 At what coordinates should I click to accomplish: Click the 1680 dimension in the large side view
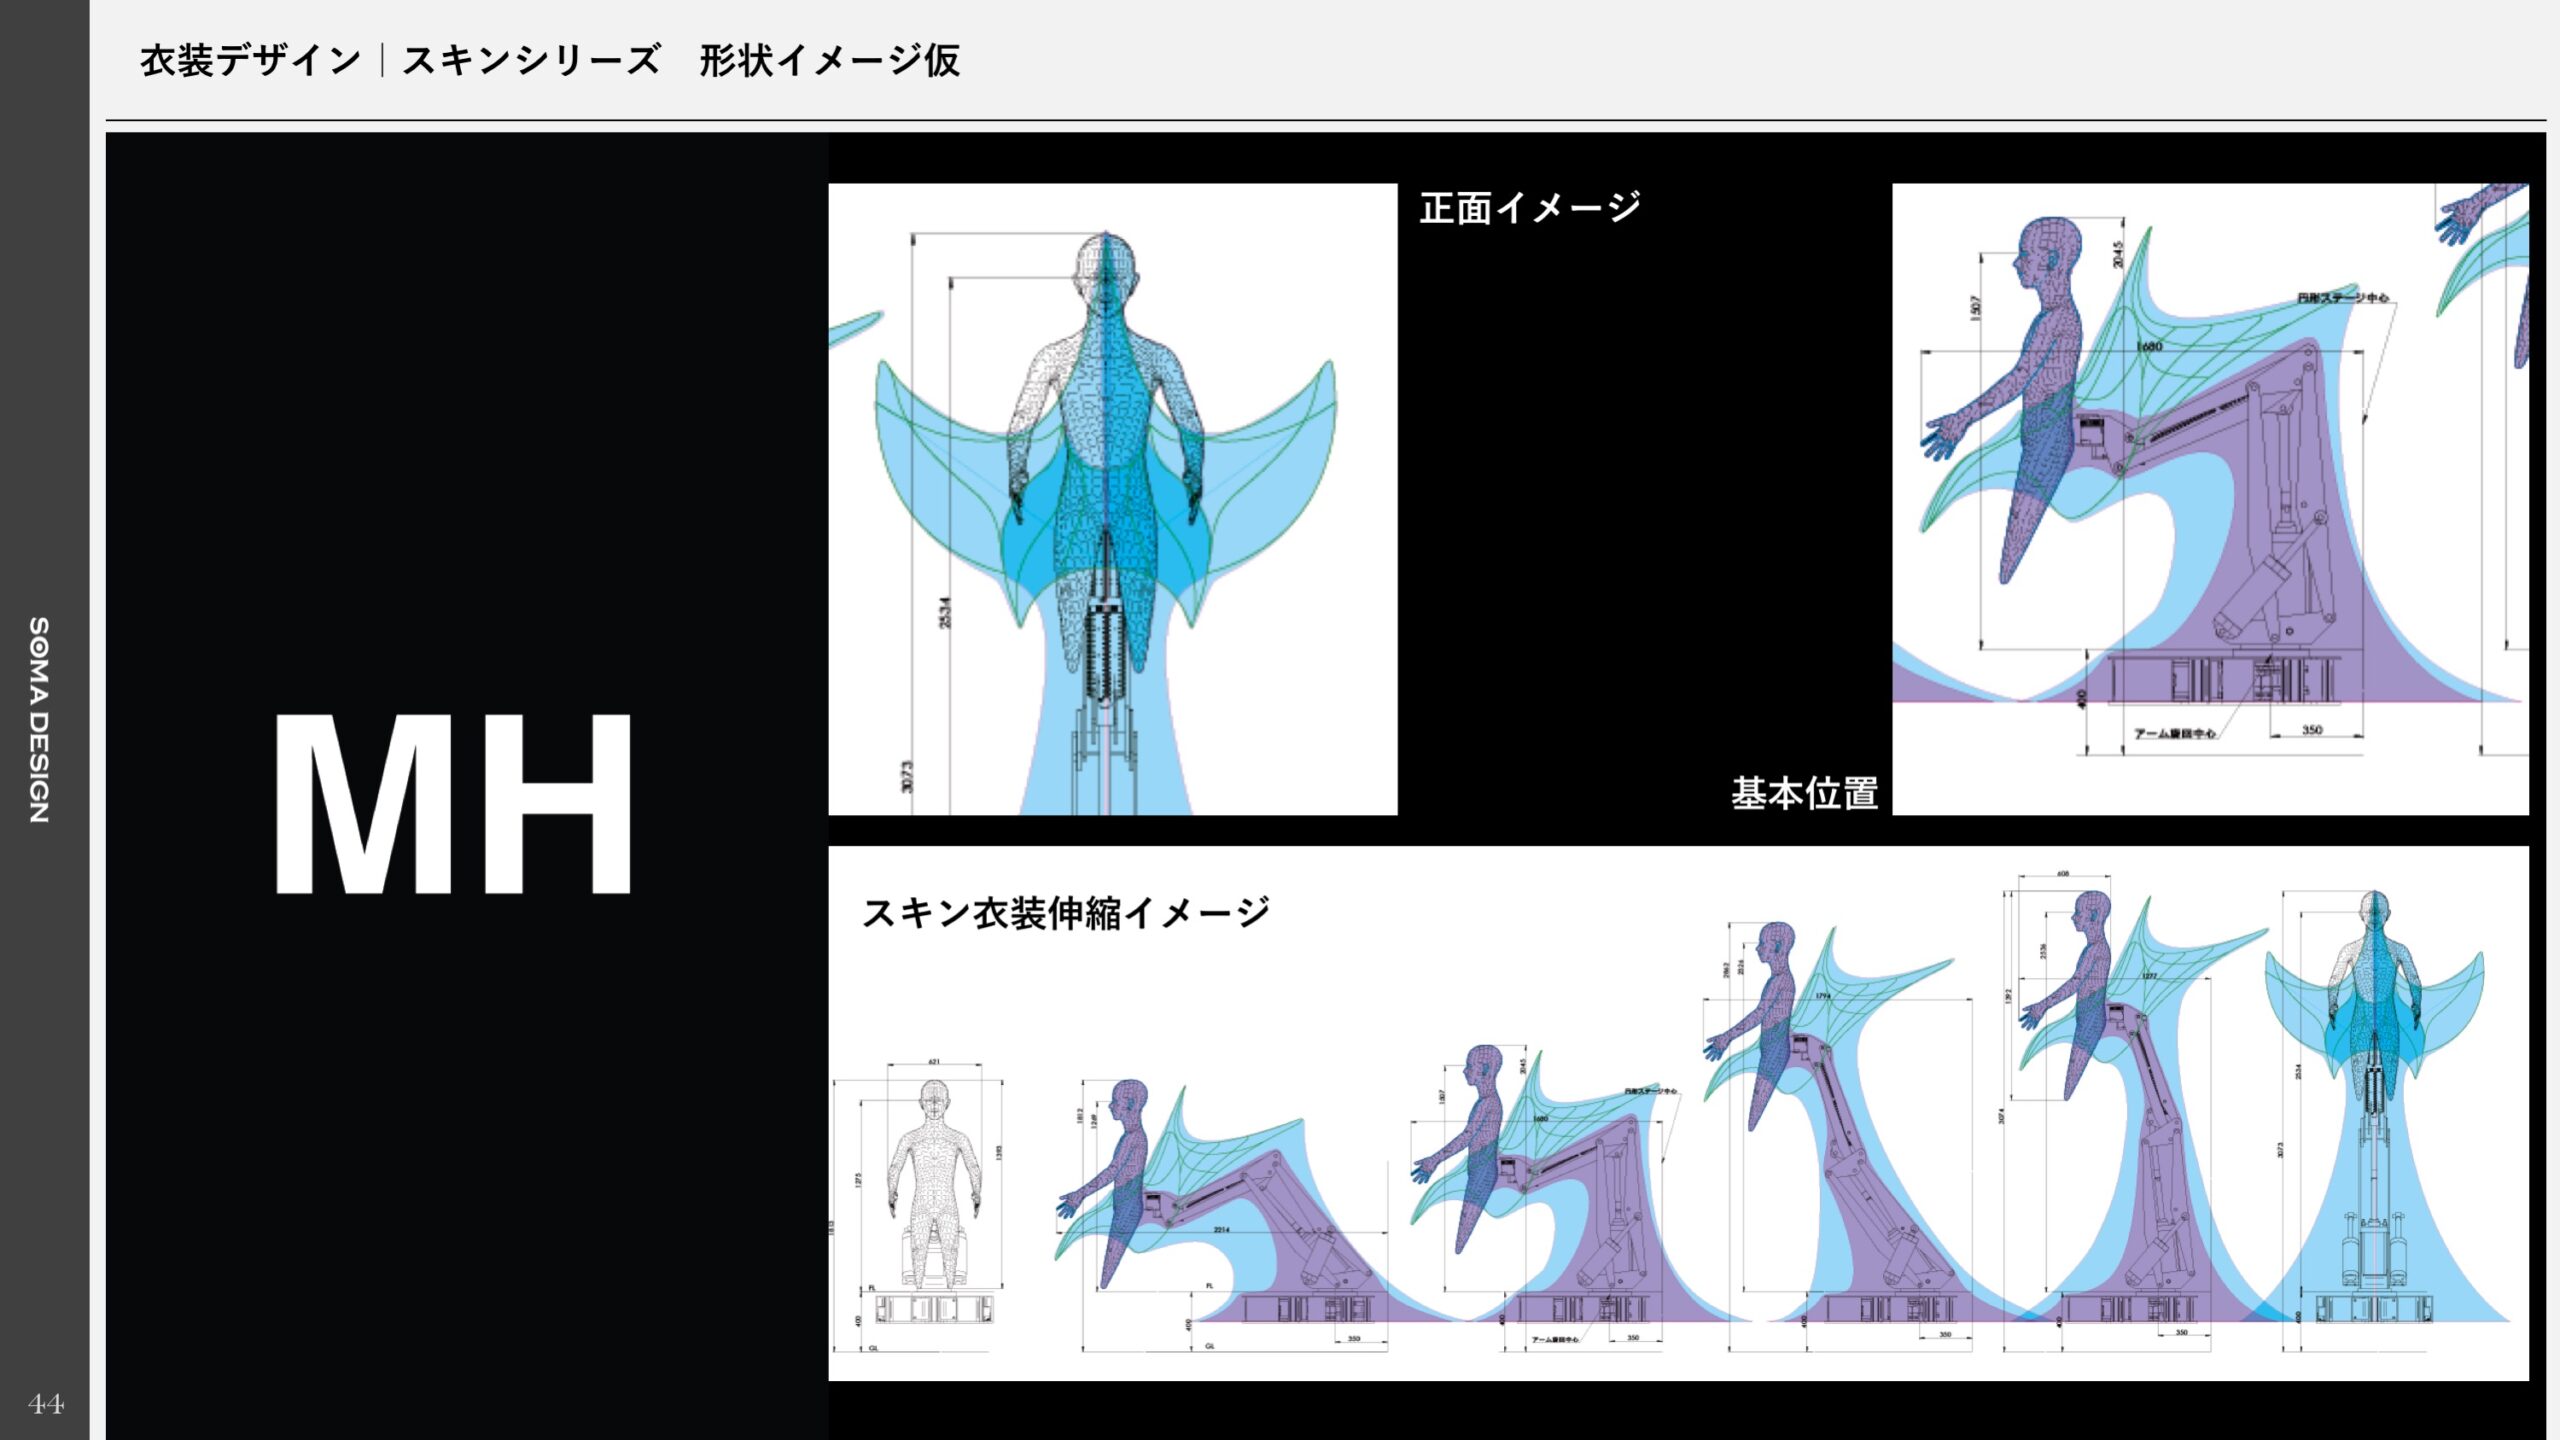(2148, 347)
